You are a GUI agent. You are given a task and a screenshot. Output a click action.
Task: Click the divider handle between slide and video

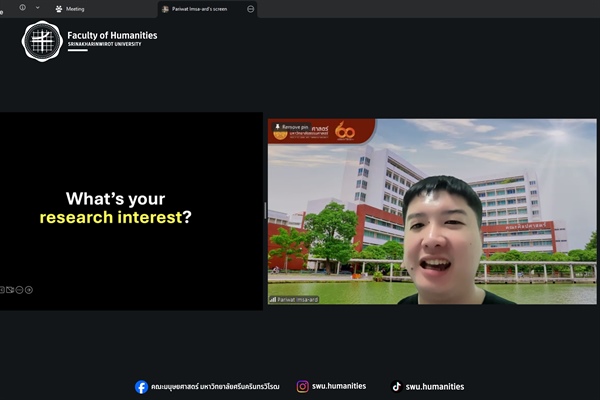coord(265,210)
